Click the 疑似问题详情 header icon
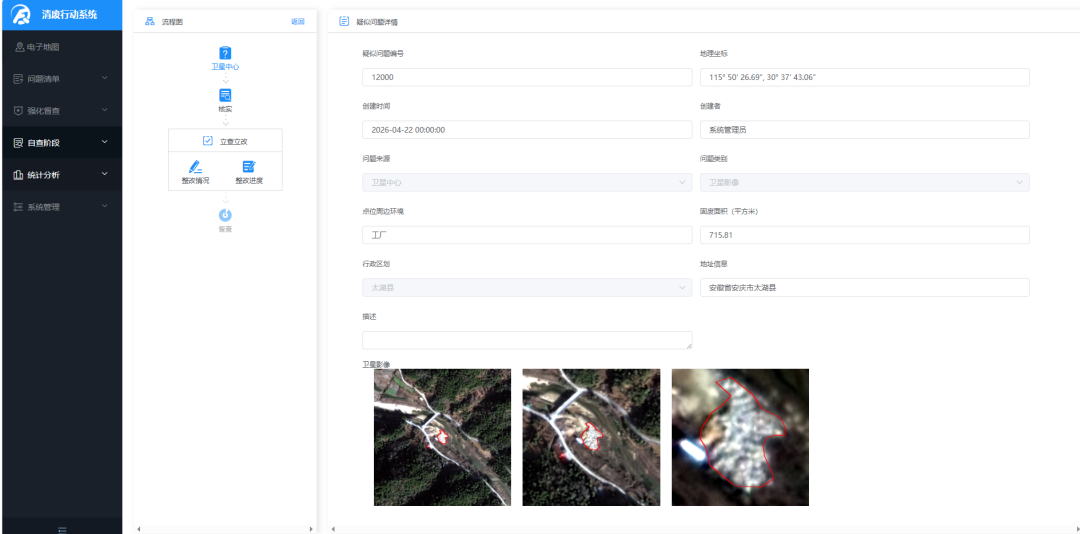 pos(344,21)
